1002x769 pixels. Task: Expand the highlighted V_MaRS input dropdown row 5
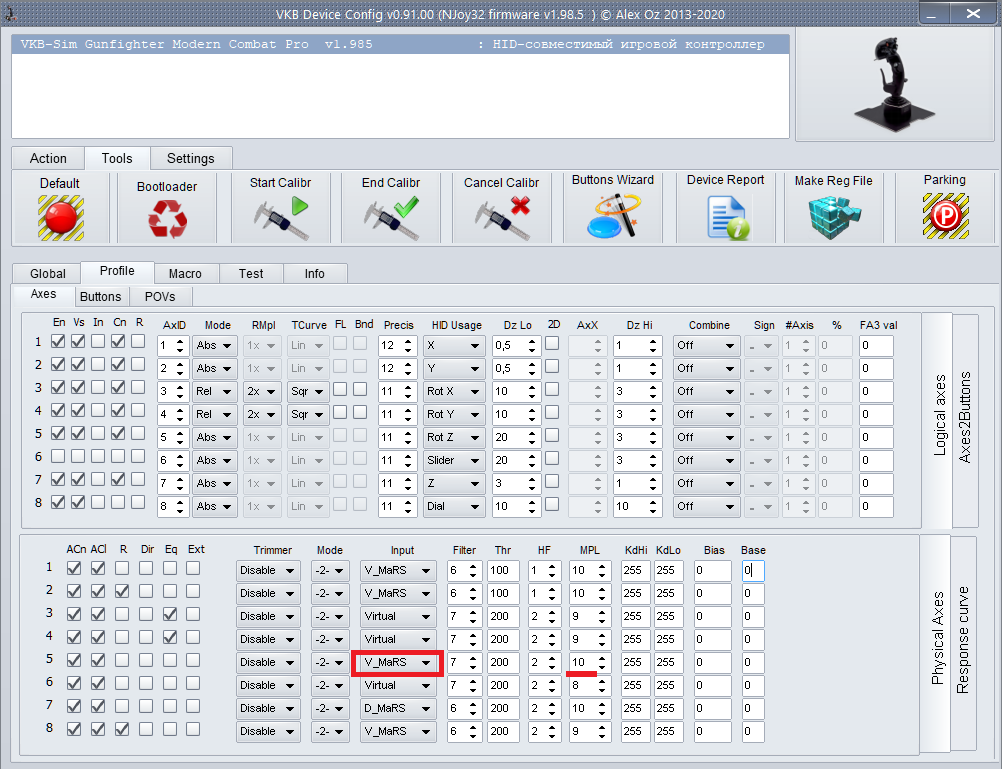[397, 662]
